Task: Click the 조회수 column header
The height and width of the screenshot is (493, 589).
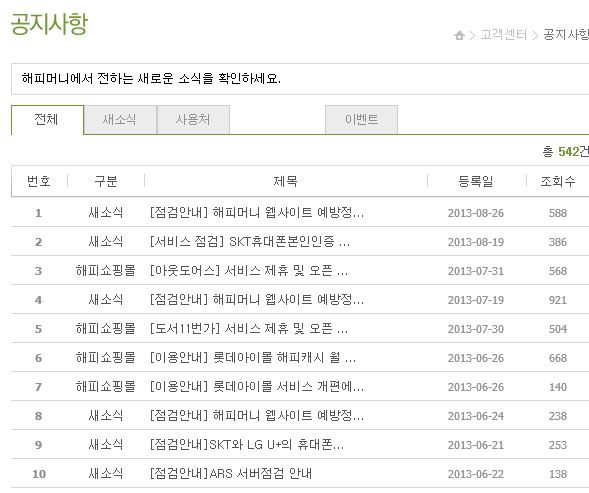Action: 558,181
